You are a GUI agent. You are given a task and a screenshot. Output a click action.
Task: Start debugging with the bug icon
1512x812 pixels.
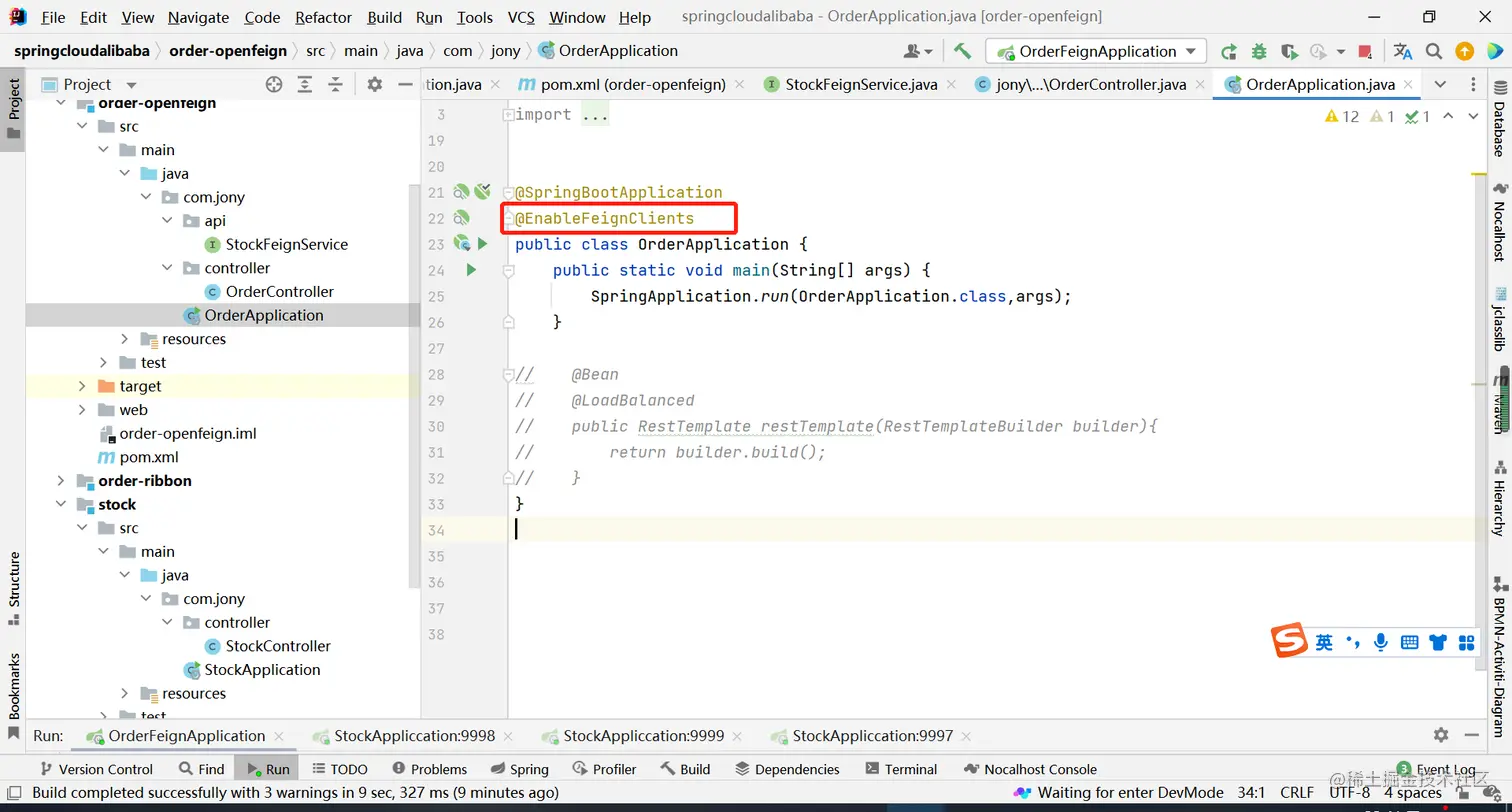pos(1259,51)
